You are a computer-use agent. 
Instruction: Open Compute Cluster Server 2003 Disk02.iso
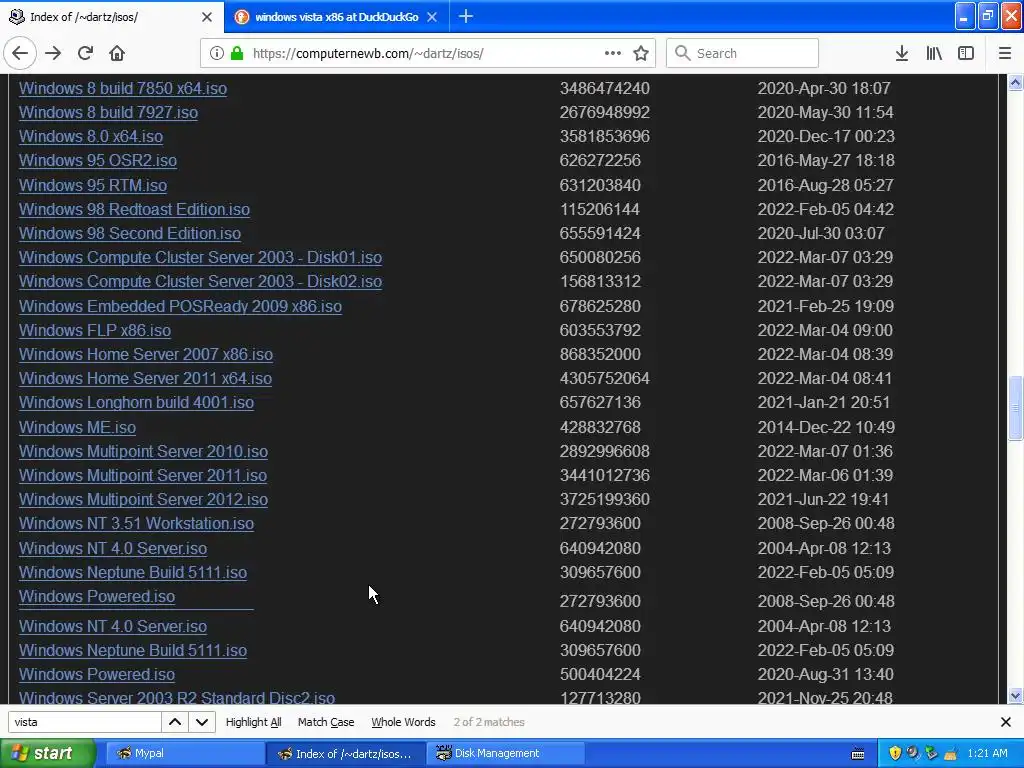200,281
